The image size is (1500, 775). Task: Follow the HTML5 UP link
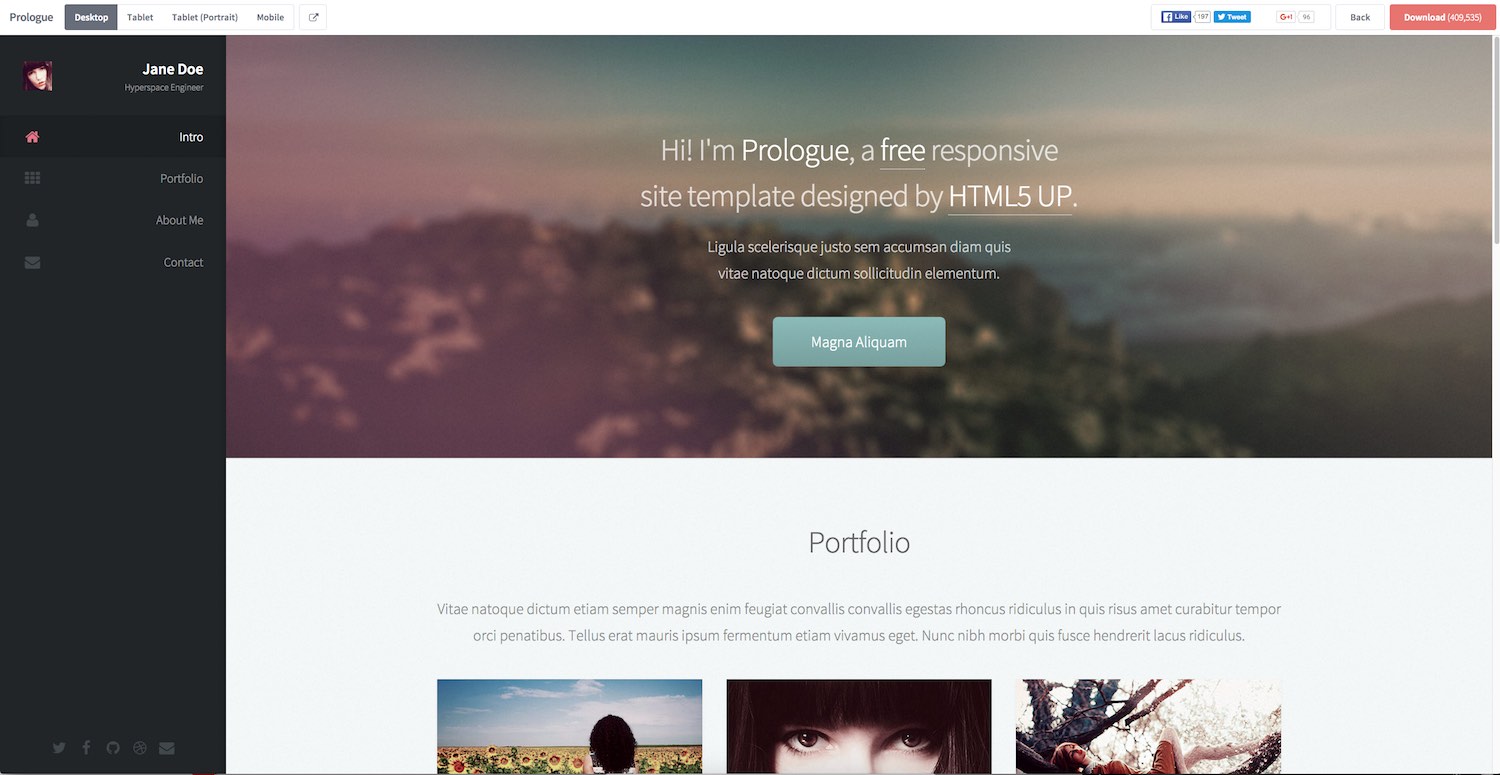tap(1010, 196)
